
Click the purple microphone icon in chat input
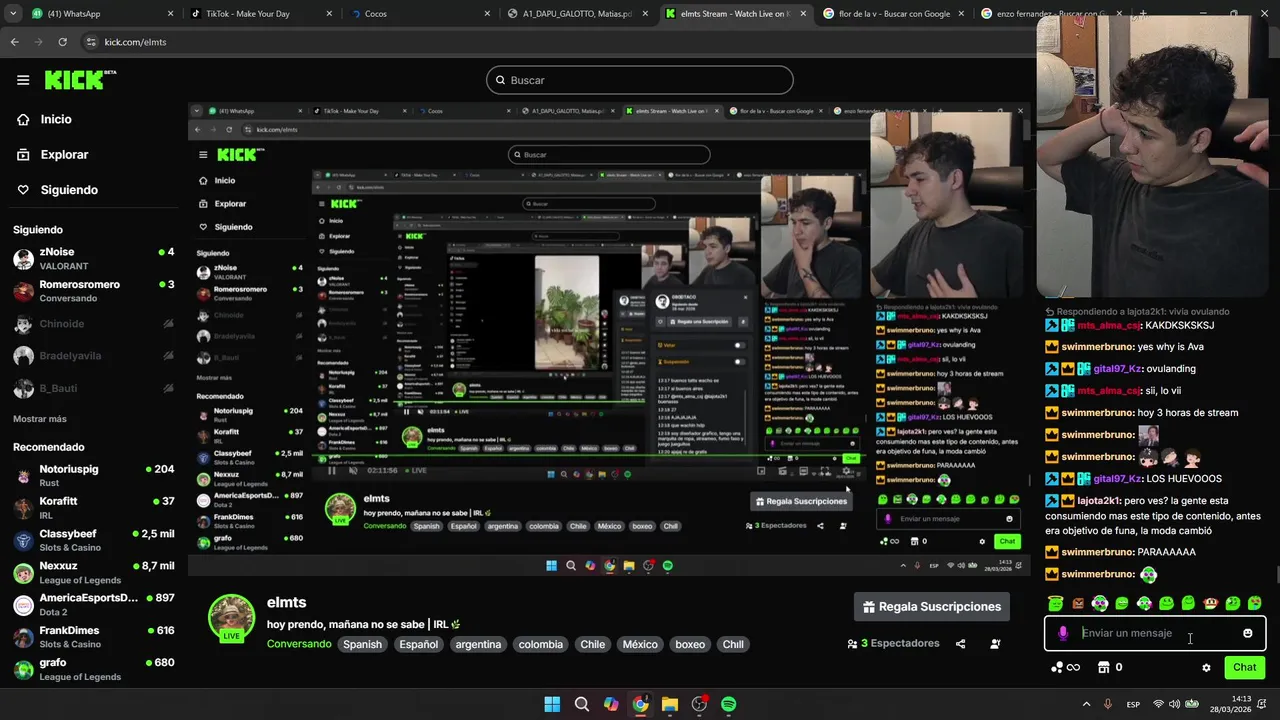(1063, 633)
